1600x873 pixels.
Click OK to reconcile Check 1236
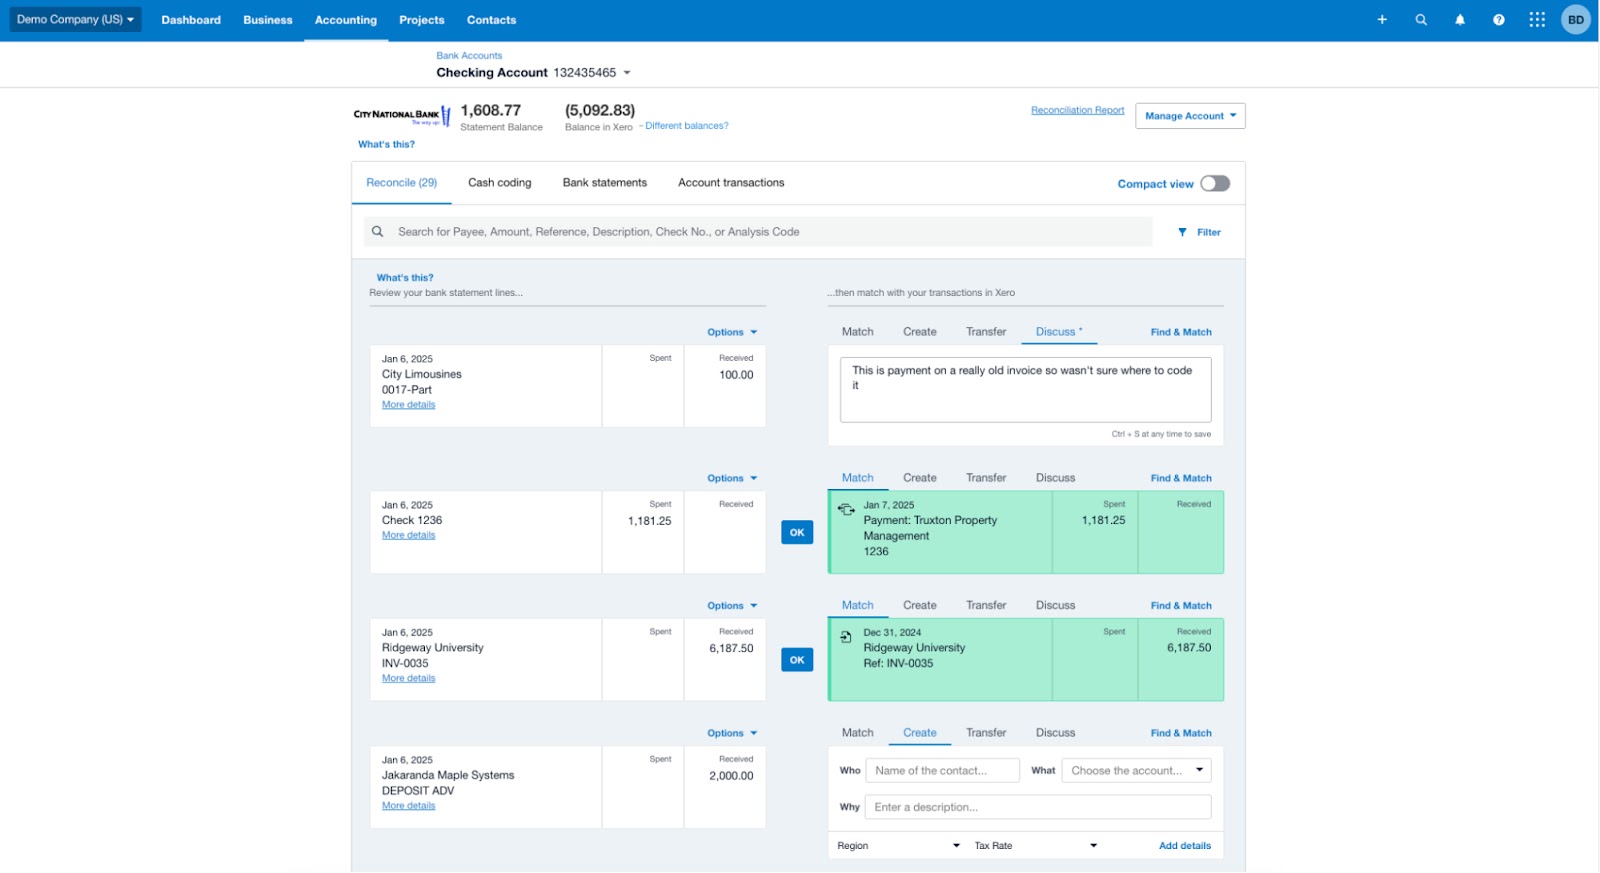(797, 533)
